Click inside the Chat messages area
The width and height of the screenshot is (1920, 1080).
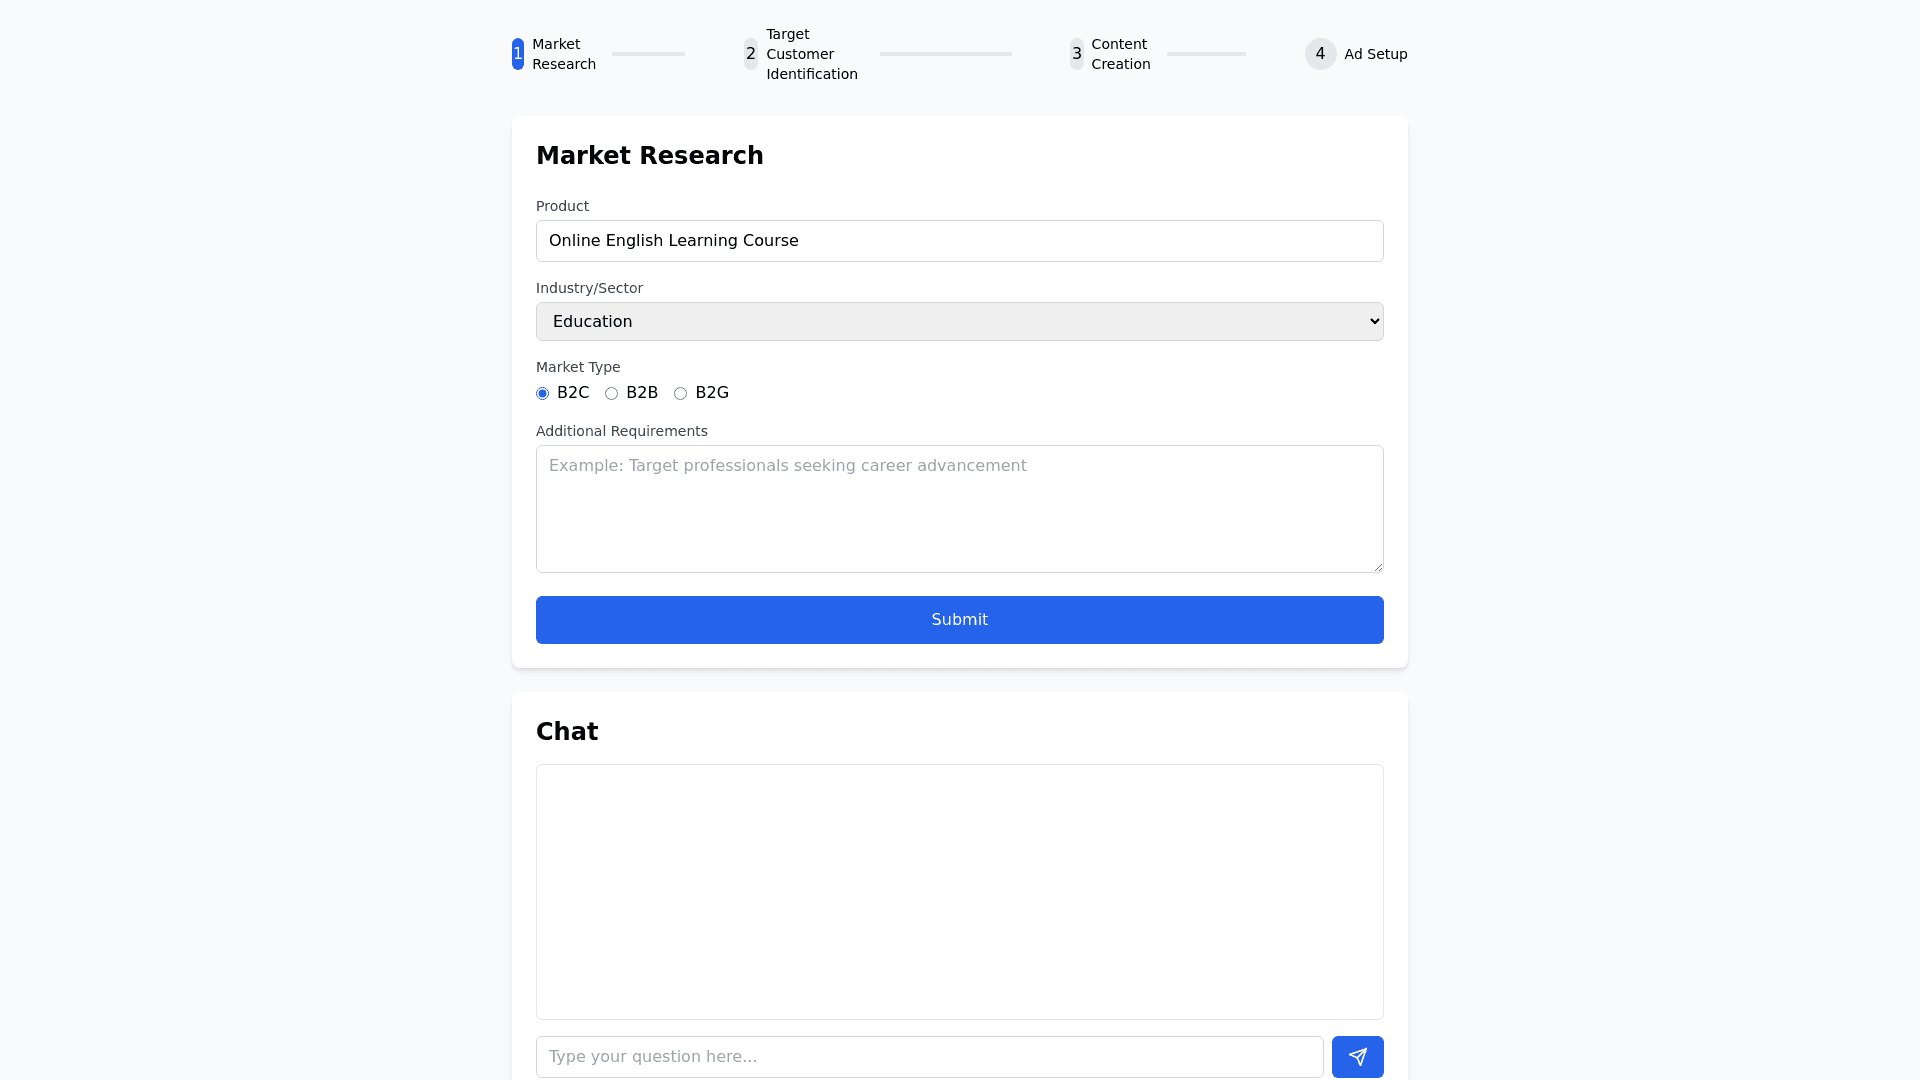959,892
